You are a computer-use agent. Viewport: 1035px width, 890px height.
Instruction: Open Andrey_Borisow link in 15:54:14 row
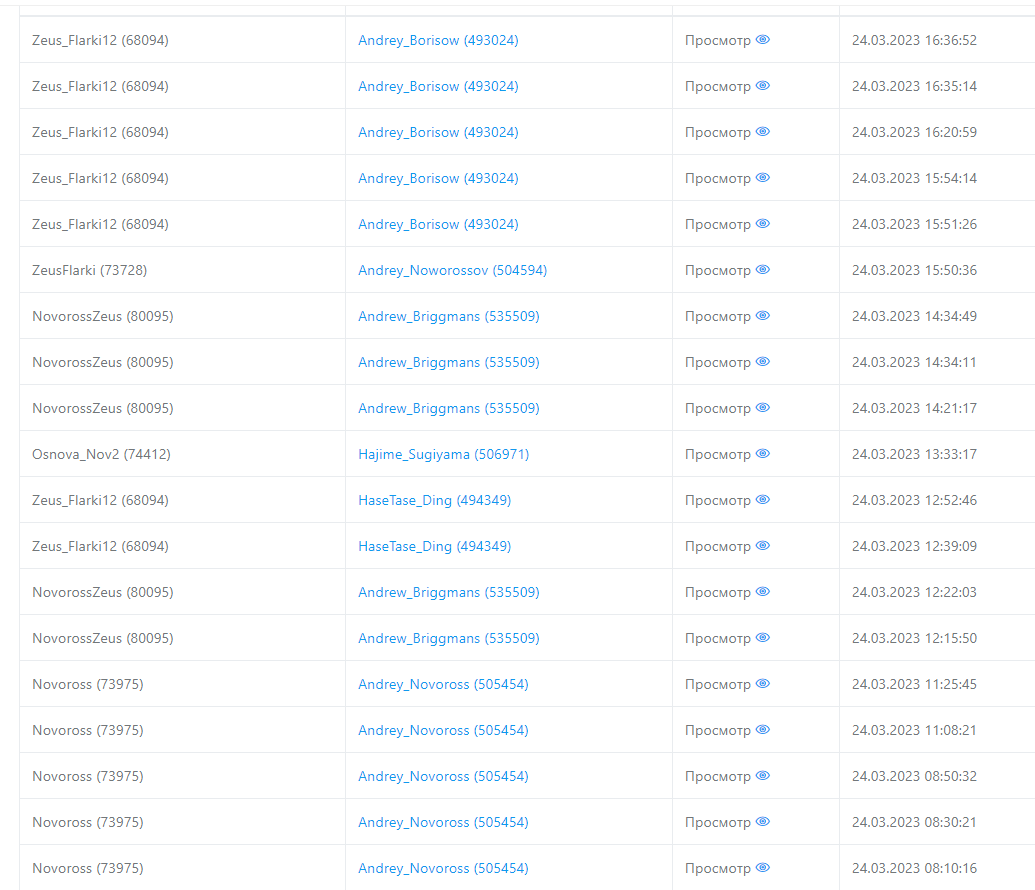pyautogui.click(x=438, y=178)
